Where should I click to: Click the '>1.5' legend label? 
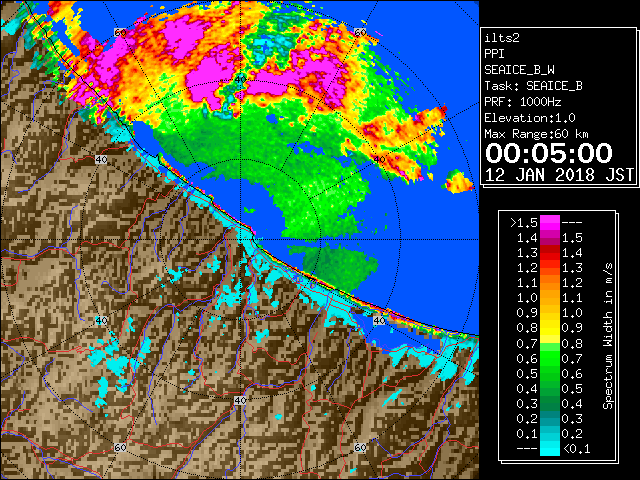click(524, 223)
